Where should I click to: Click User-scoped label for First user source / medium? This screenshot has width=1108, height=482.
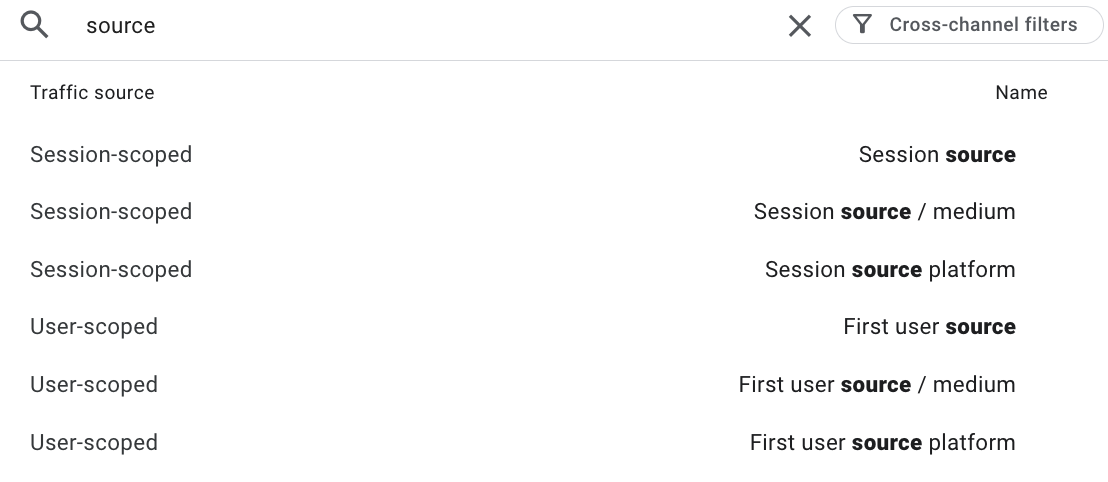tap(94, 385)
